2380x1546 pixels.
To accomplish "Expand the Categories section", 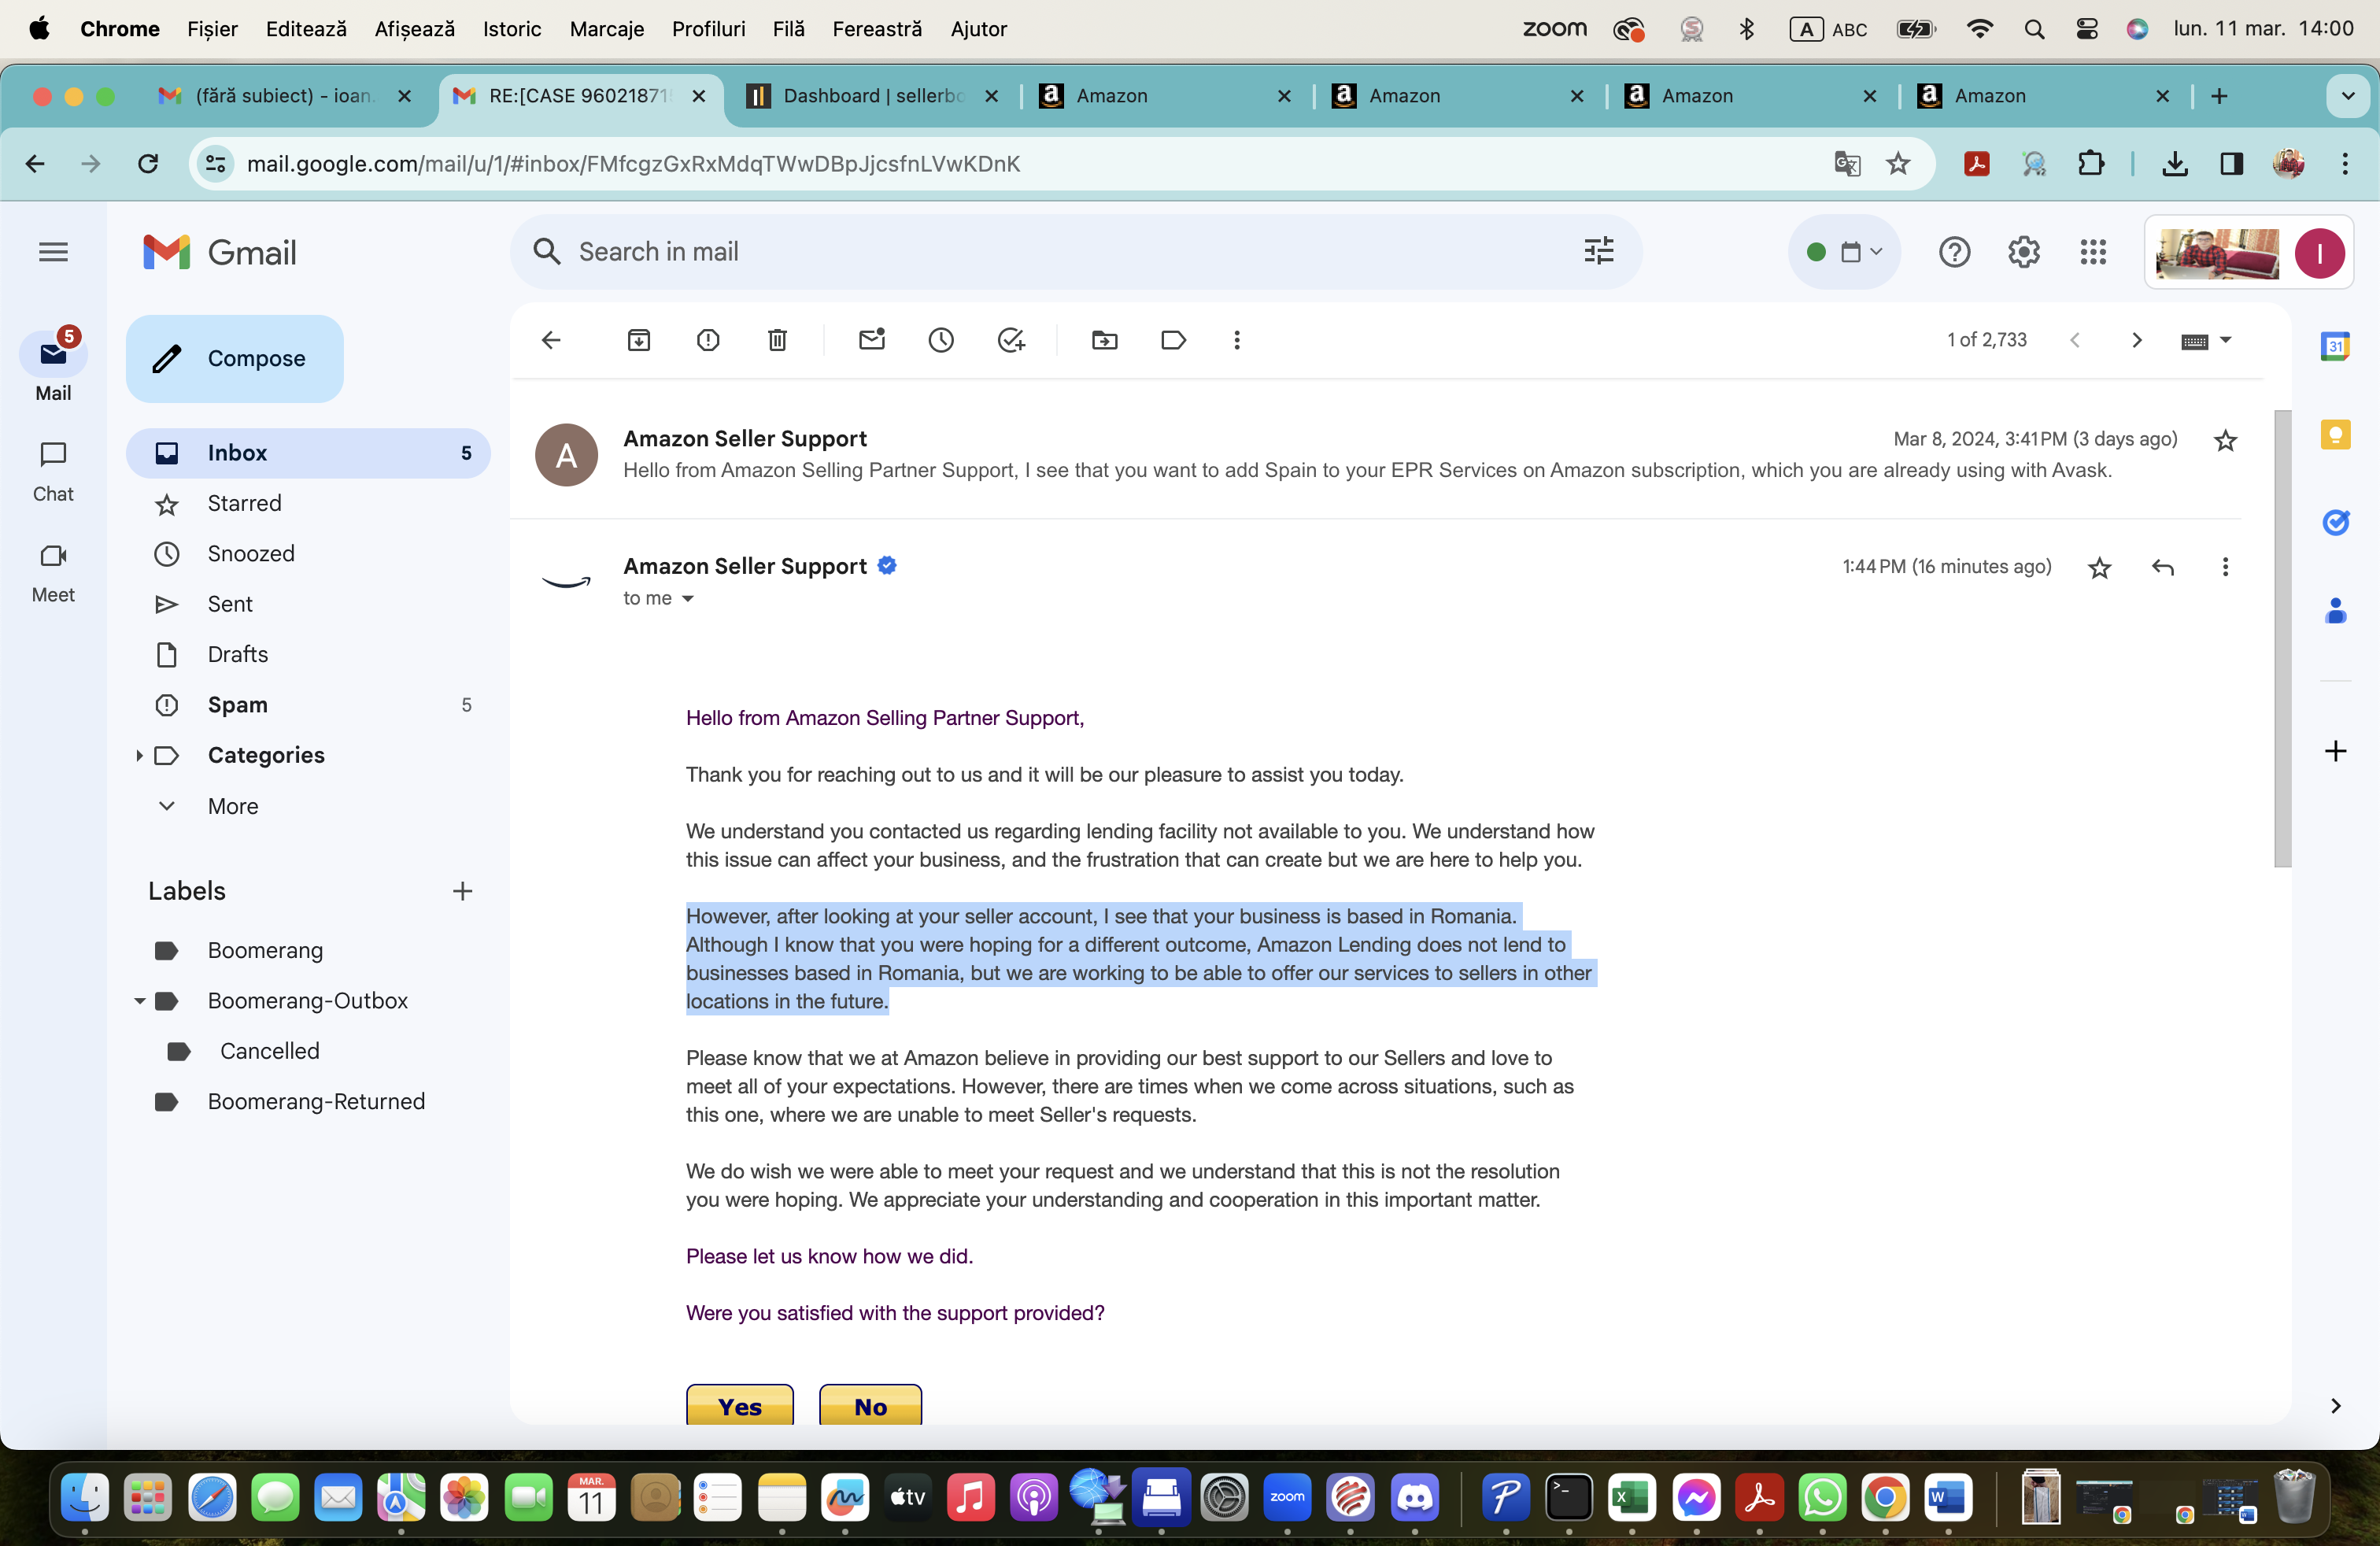I will point(139,755).
